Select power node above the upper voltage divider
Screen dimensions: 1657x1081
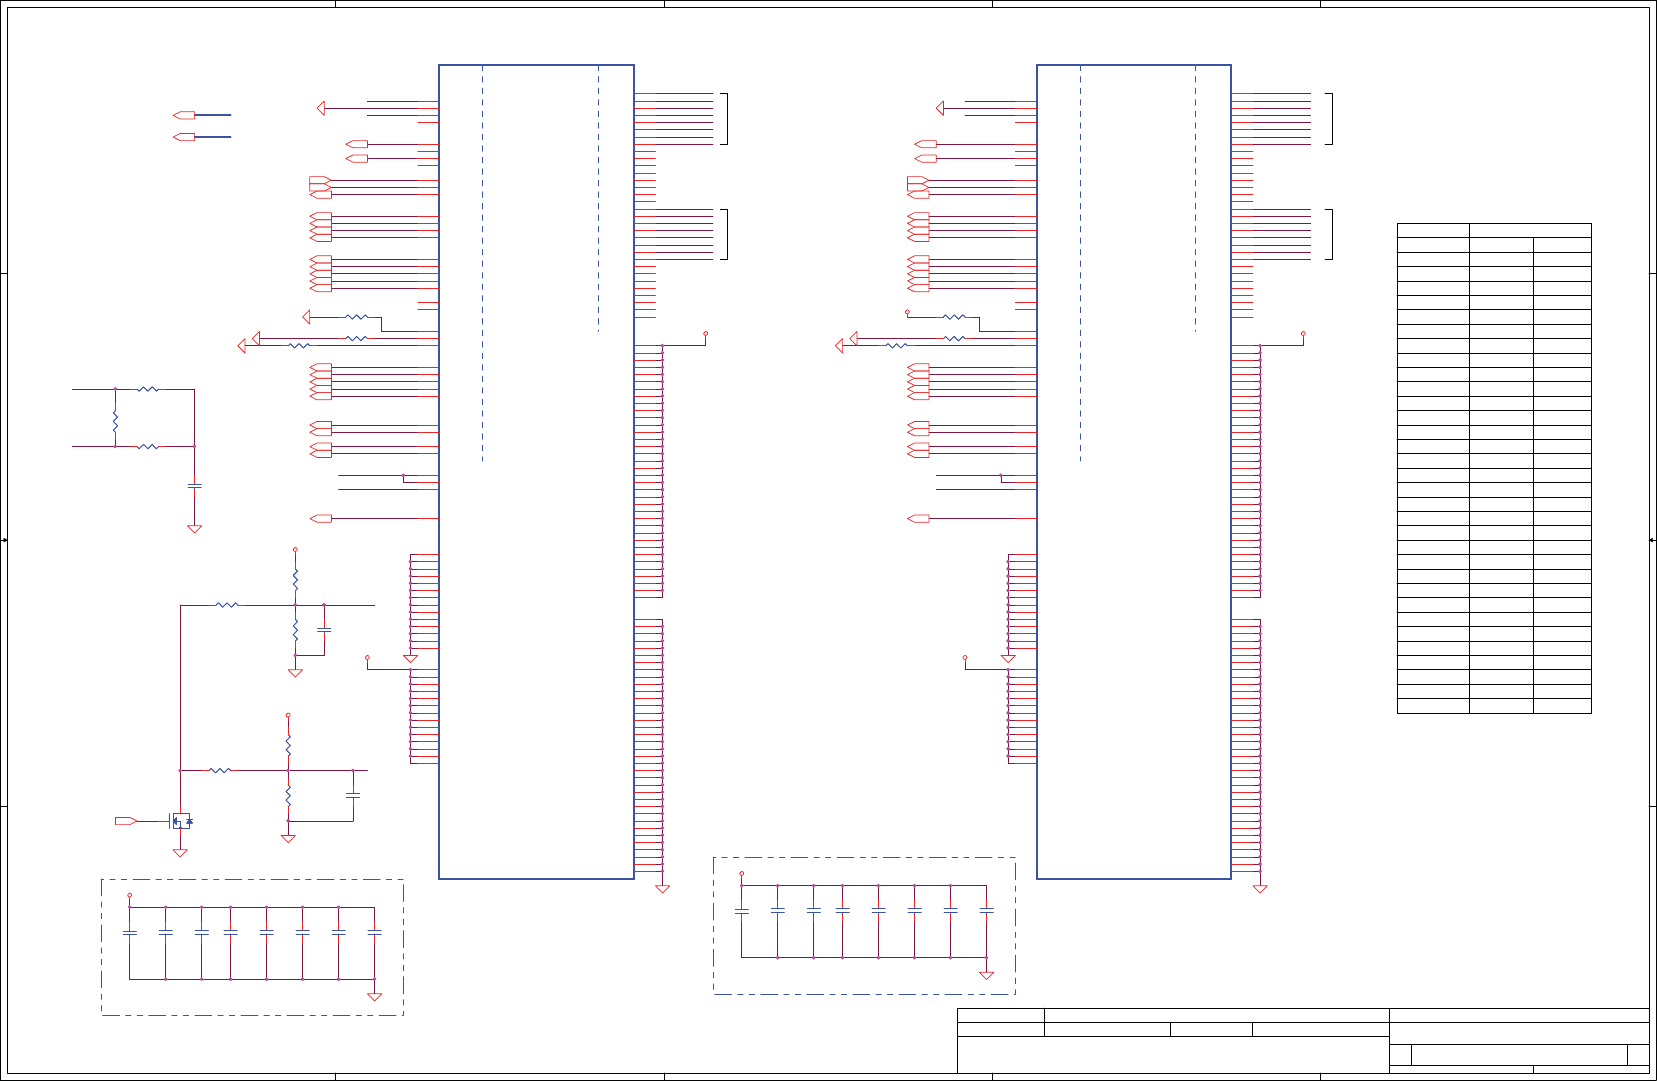pyautogui.click(x=295, y=549)
